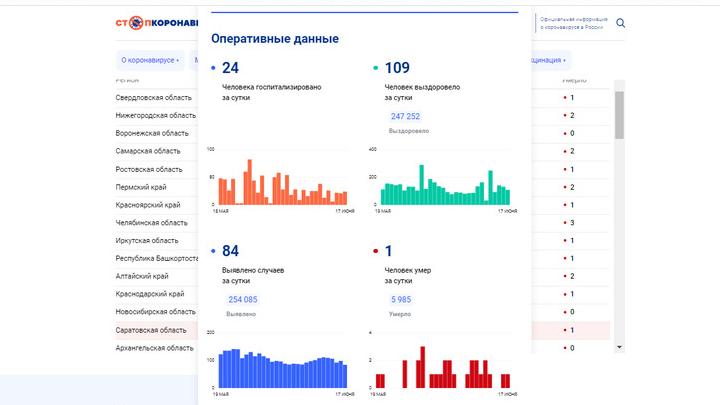Click Нижегородская область region row
The height and width of the screenshot is (405, 720).
tap(155, 116)
